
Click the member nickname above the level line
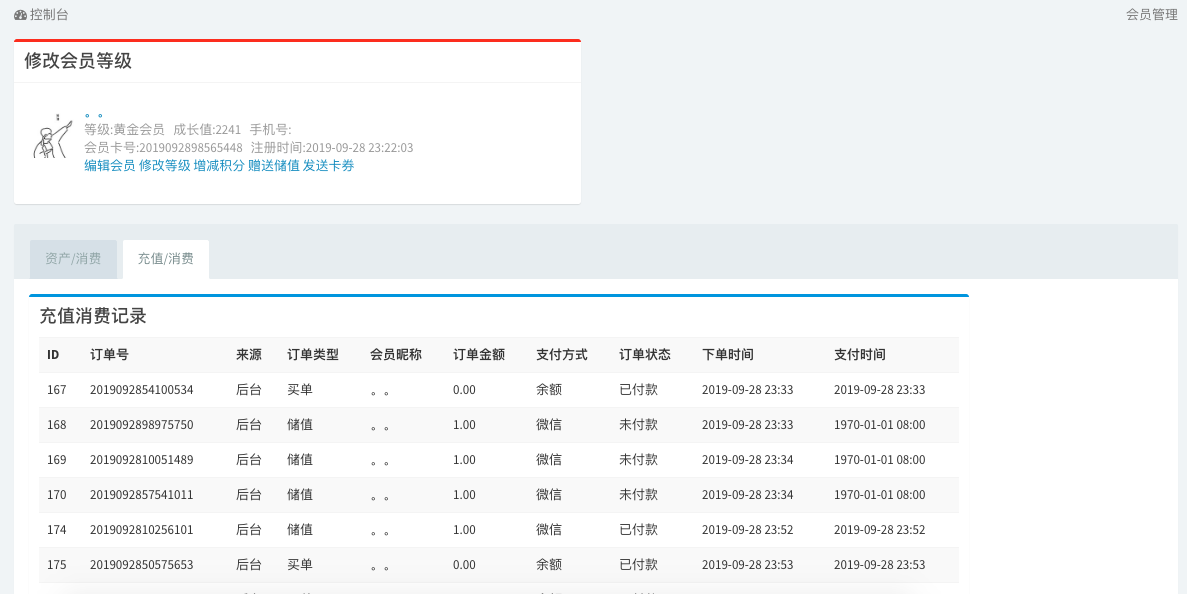(94, 116)
